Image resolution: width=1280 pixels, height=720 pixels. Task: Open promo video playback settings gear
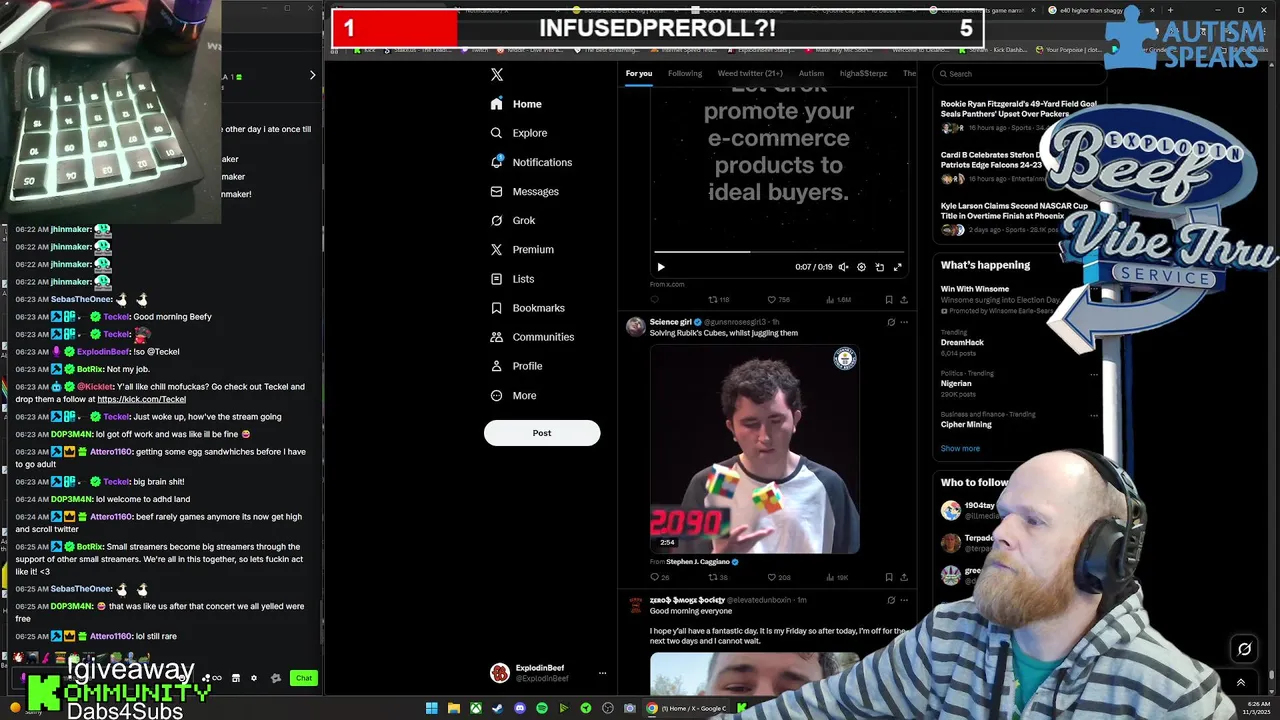click(x=861, y=267)
